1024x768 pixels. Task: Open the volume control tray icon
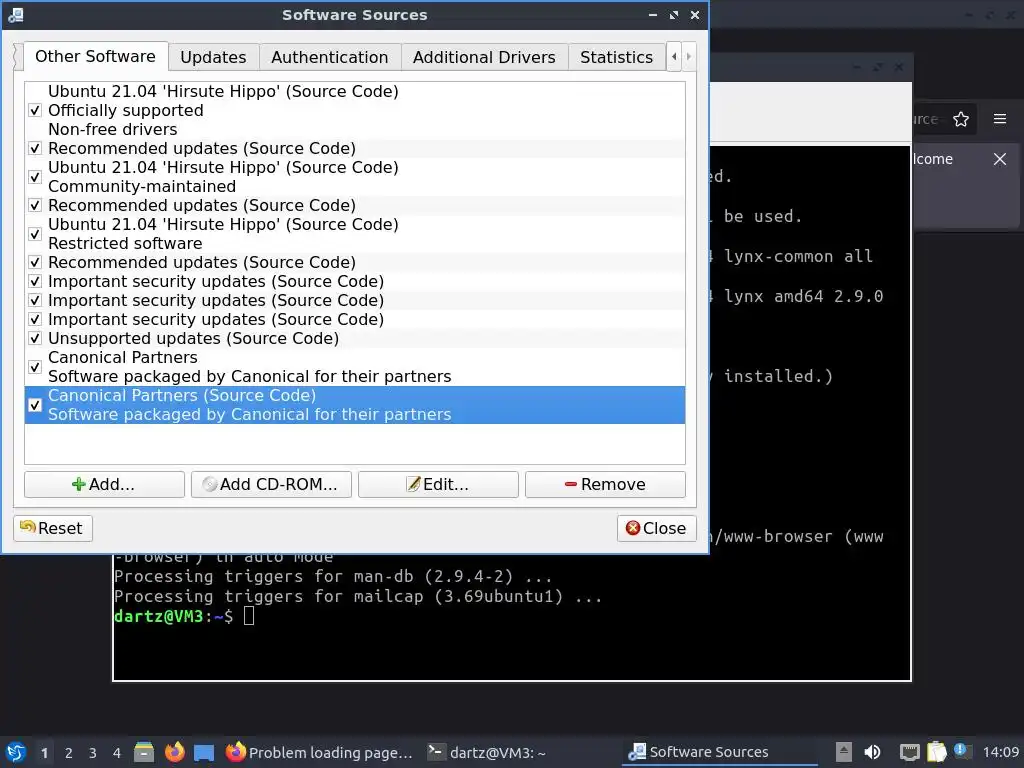872,752
